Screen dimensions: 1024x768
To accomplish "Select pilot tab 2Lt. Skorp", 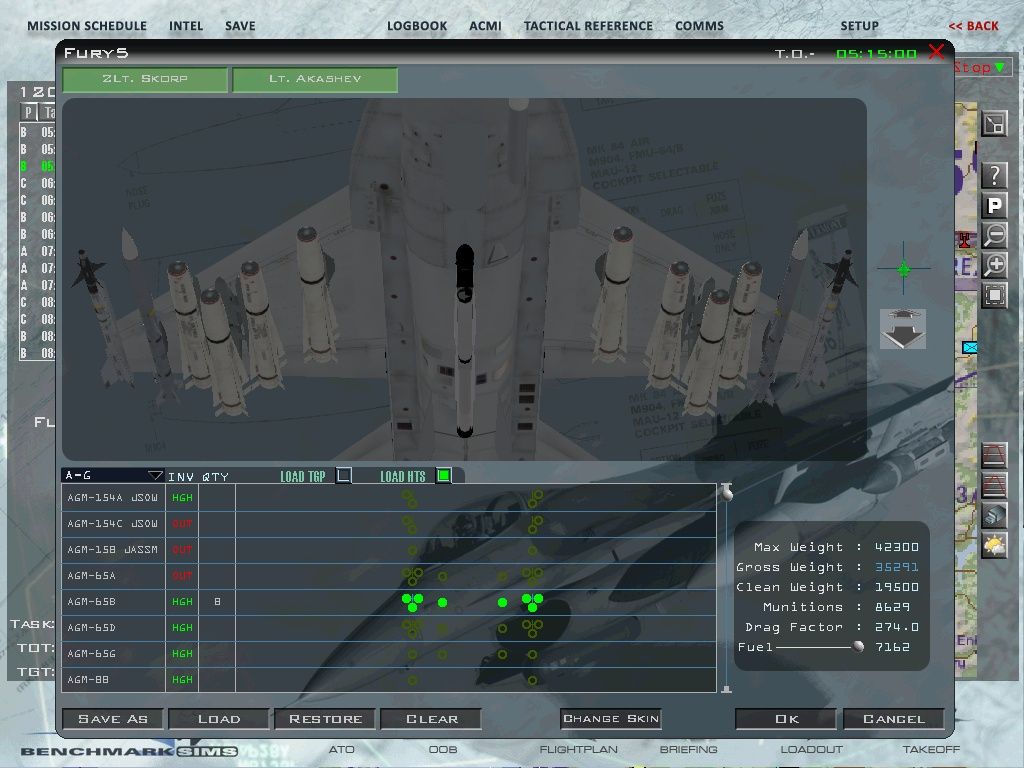I will point(145,79).
